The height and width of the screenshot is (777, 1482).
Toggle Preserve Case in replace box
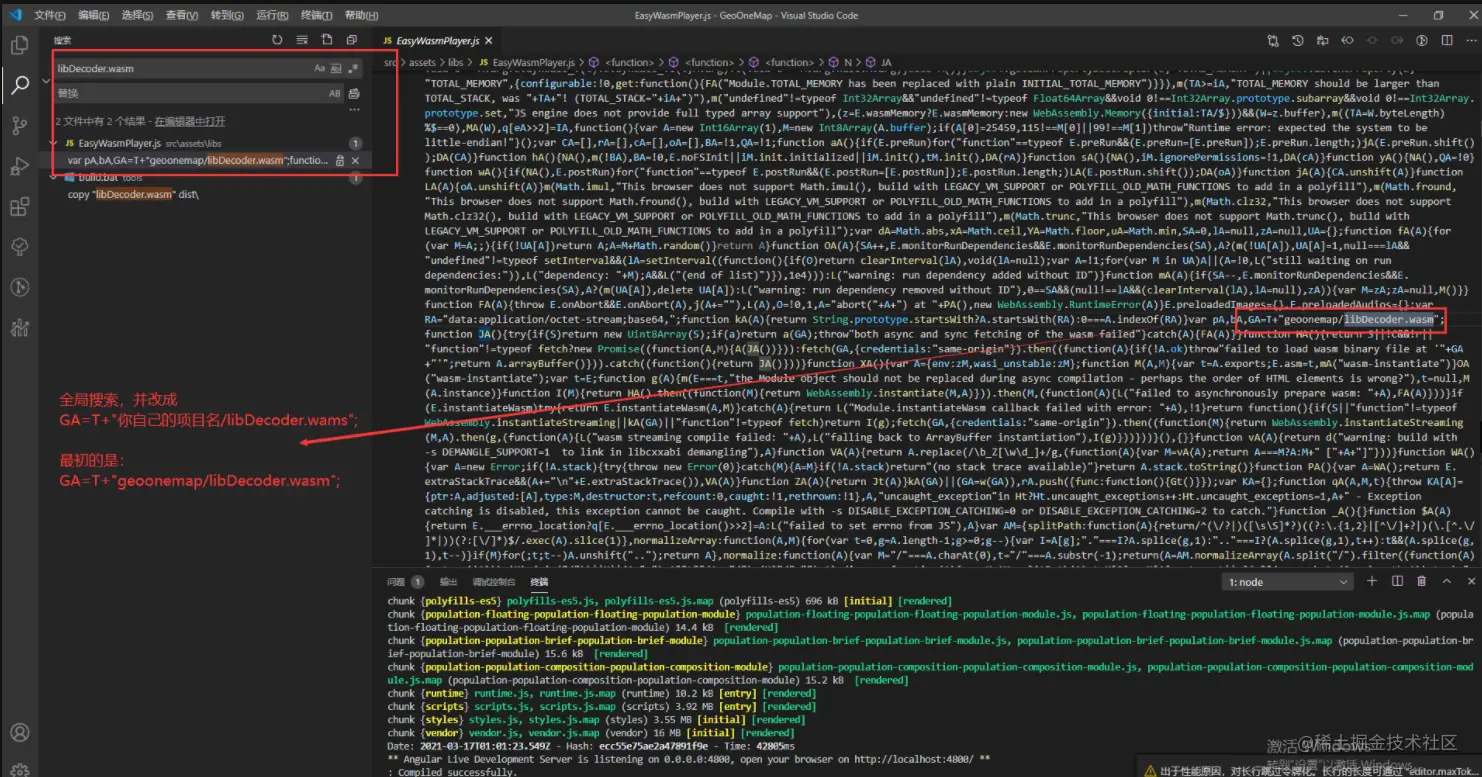point(335,93)
